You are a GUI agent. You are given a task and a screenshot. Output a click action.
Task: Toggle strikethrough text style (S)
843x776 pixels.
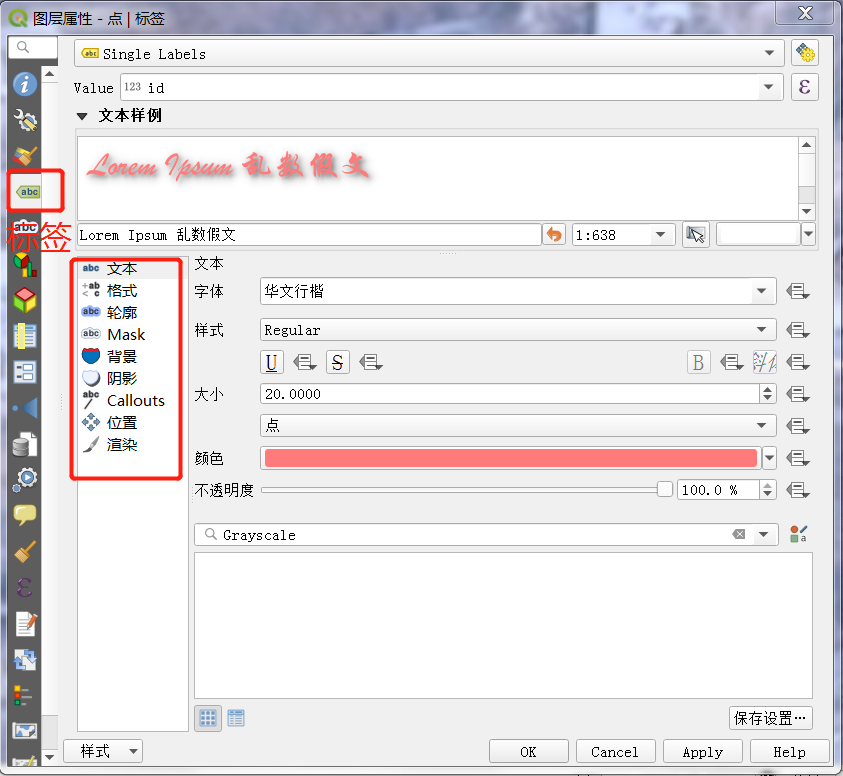point(338,362)
